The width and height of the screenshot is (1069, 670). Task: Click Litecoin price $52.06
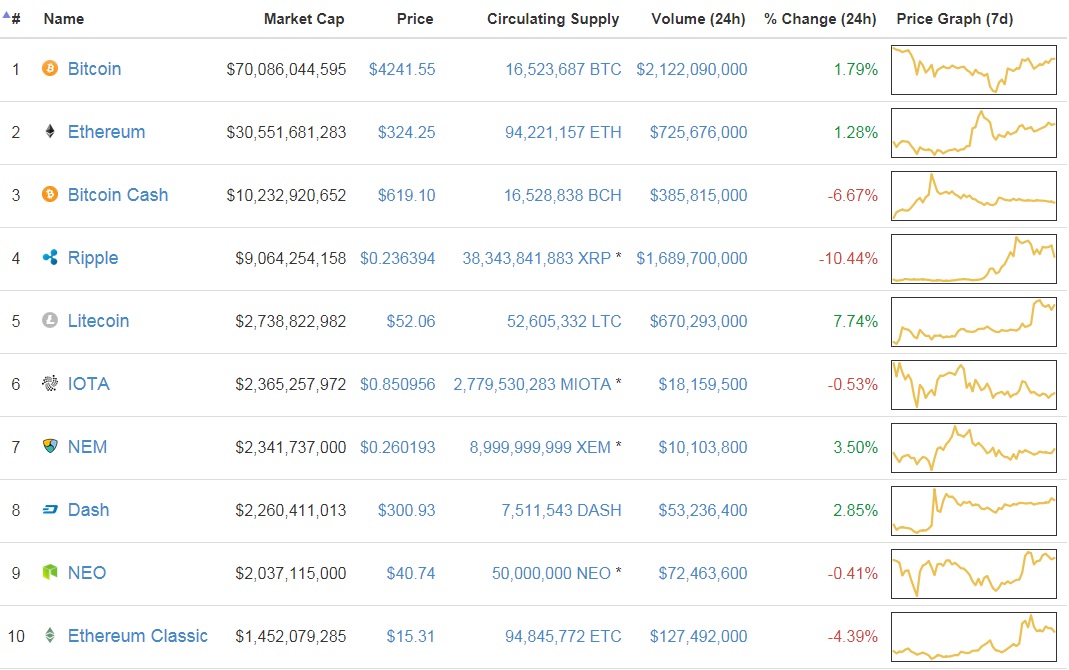click(410, 322)
